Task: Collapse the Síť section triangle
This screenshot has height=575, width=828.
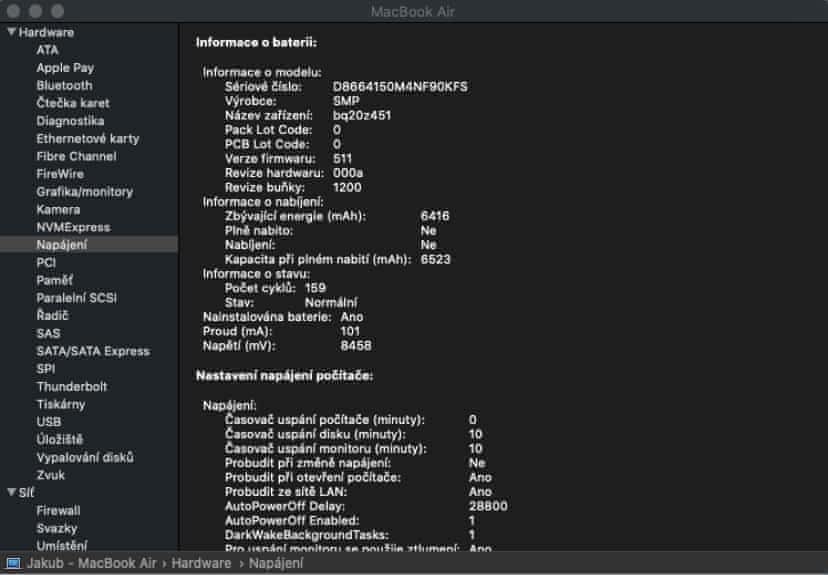Action: [x=10, y=492]
